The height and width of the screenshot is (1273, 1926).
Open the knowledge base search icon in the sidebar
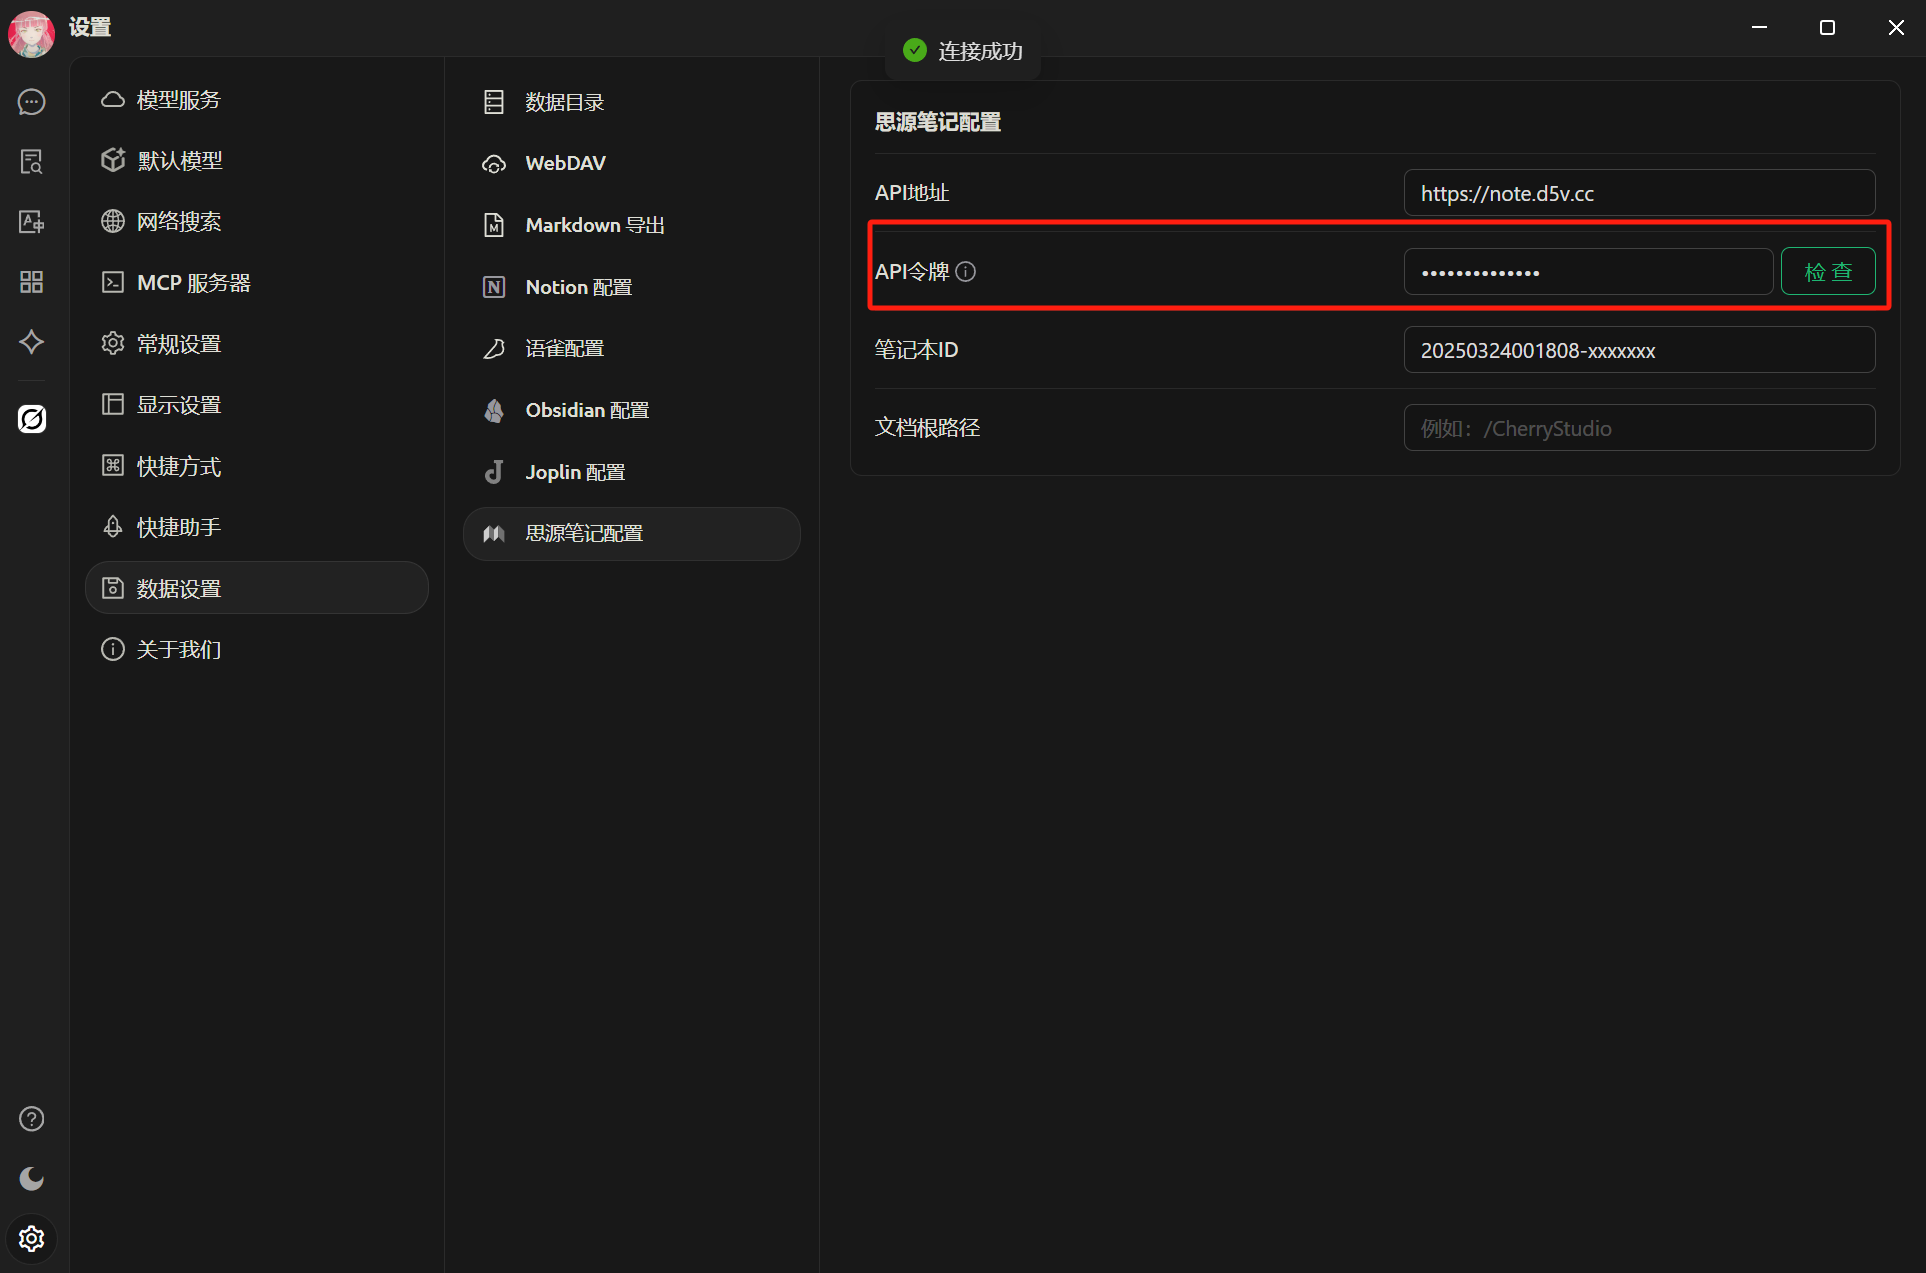pyautogui.click(x=32, y=162)
